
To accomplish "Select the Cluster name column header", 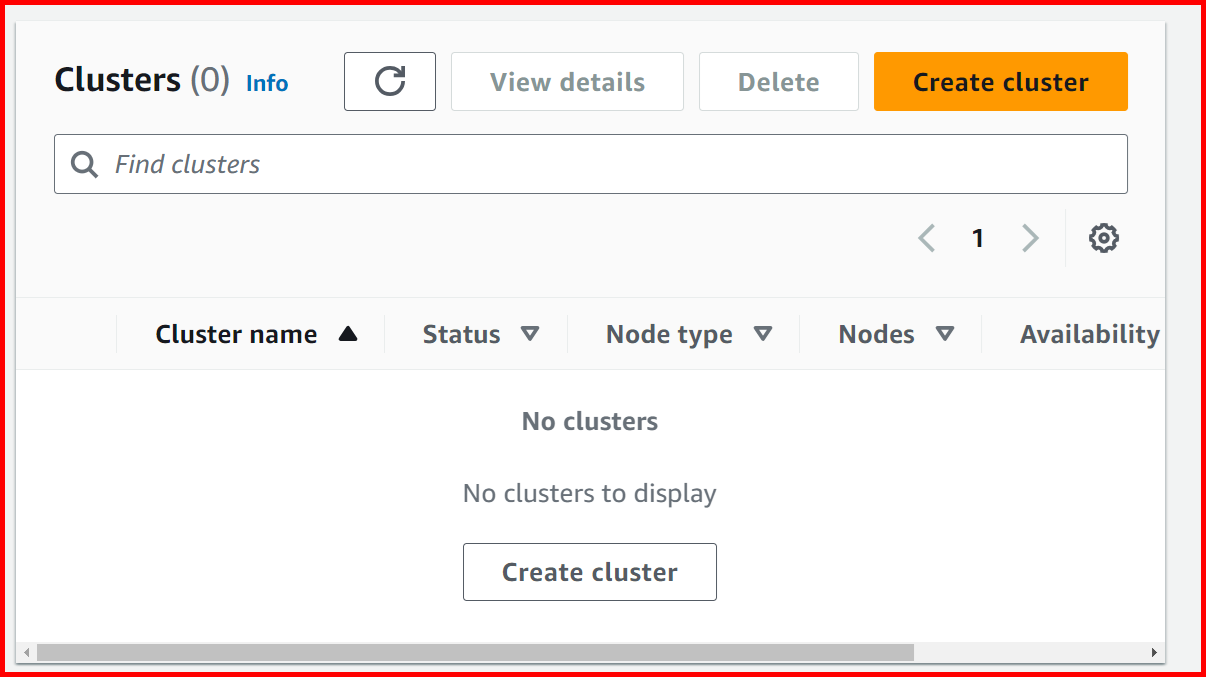I will [x=235, y=334].
